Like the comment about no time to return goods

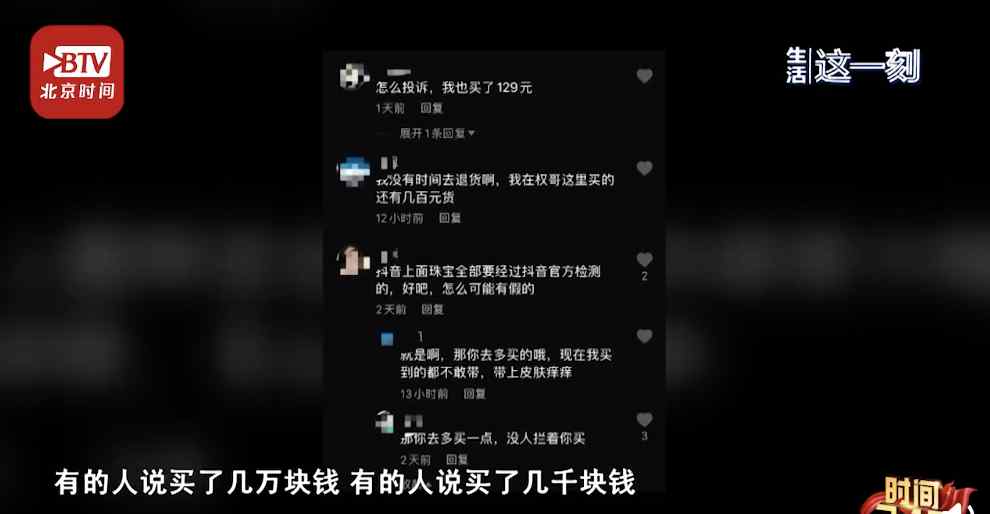644,168
